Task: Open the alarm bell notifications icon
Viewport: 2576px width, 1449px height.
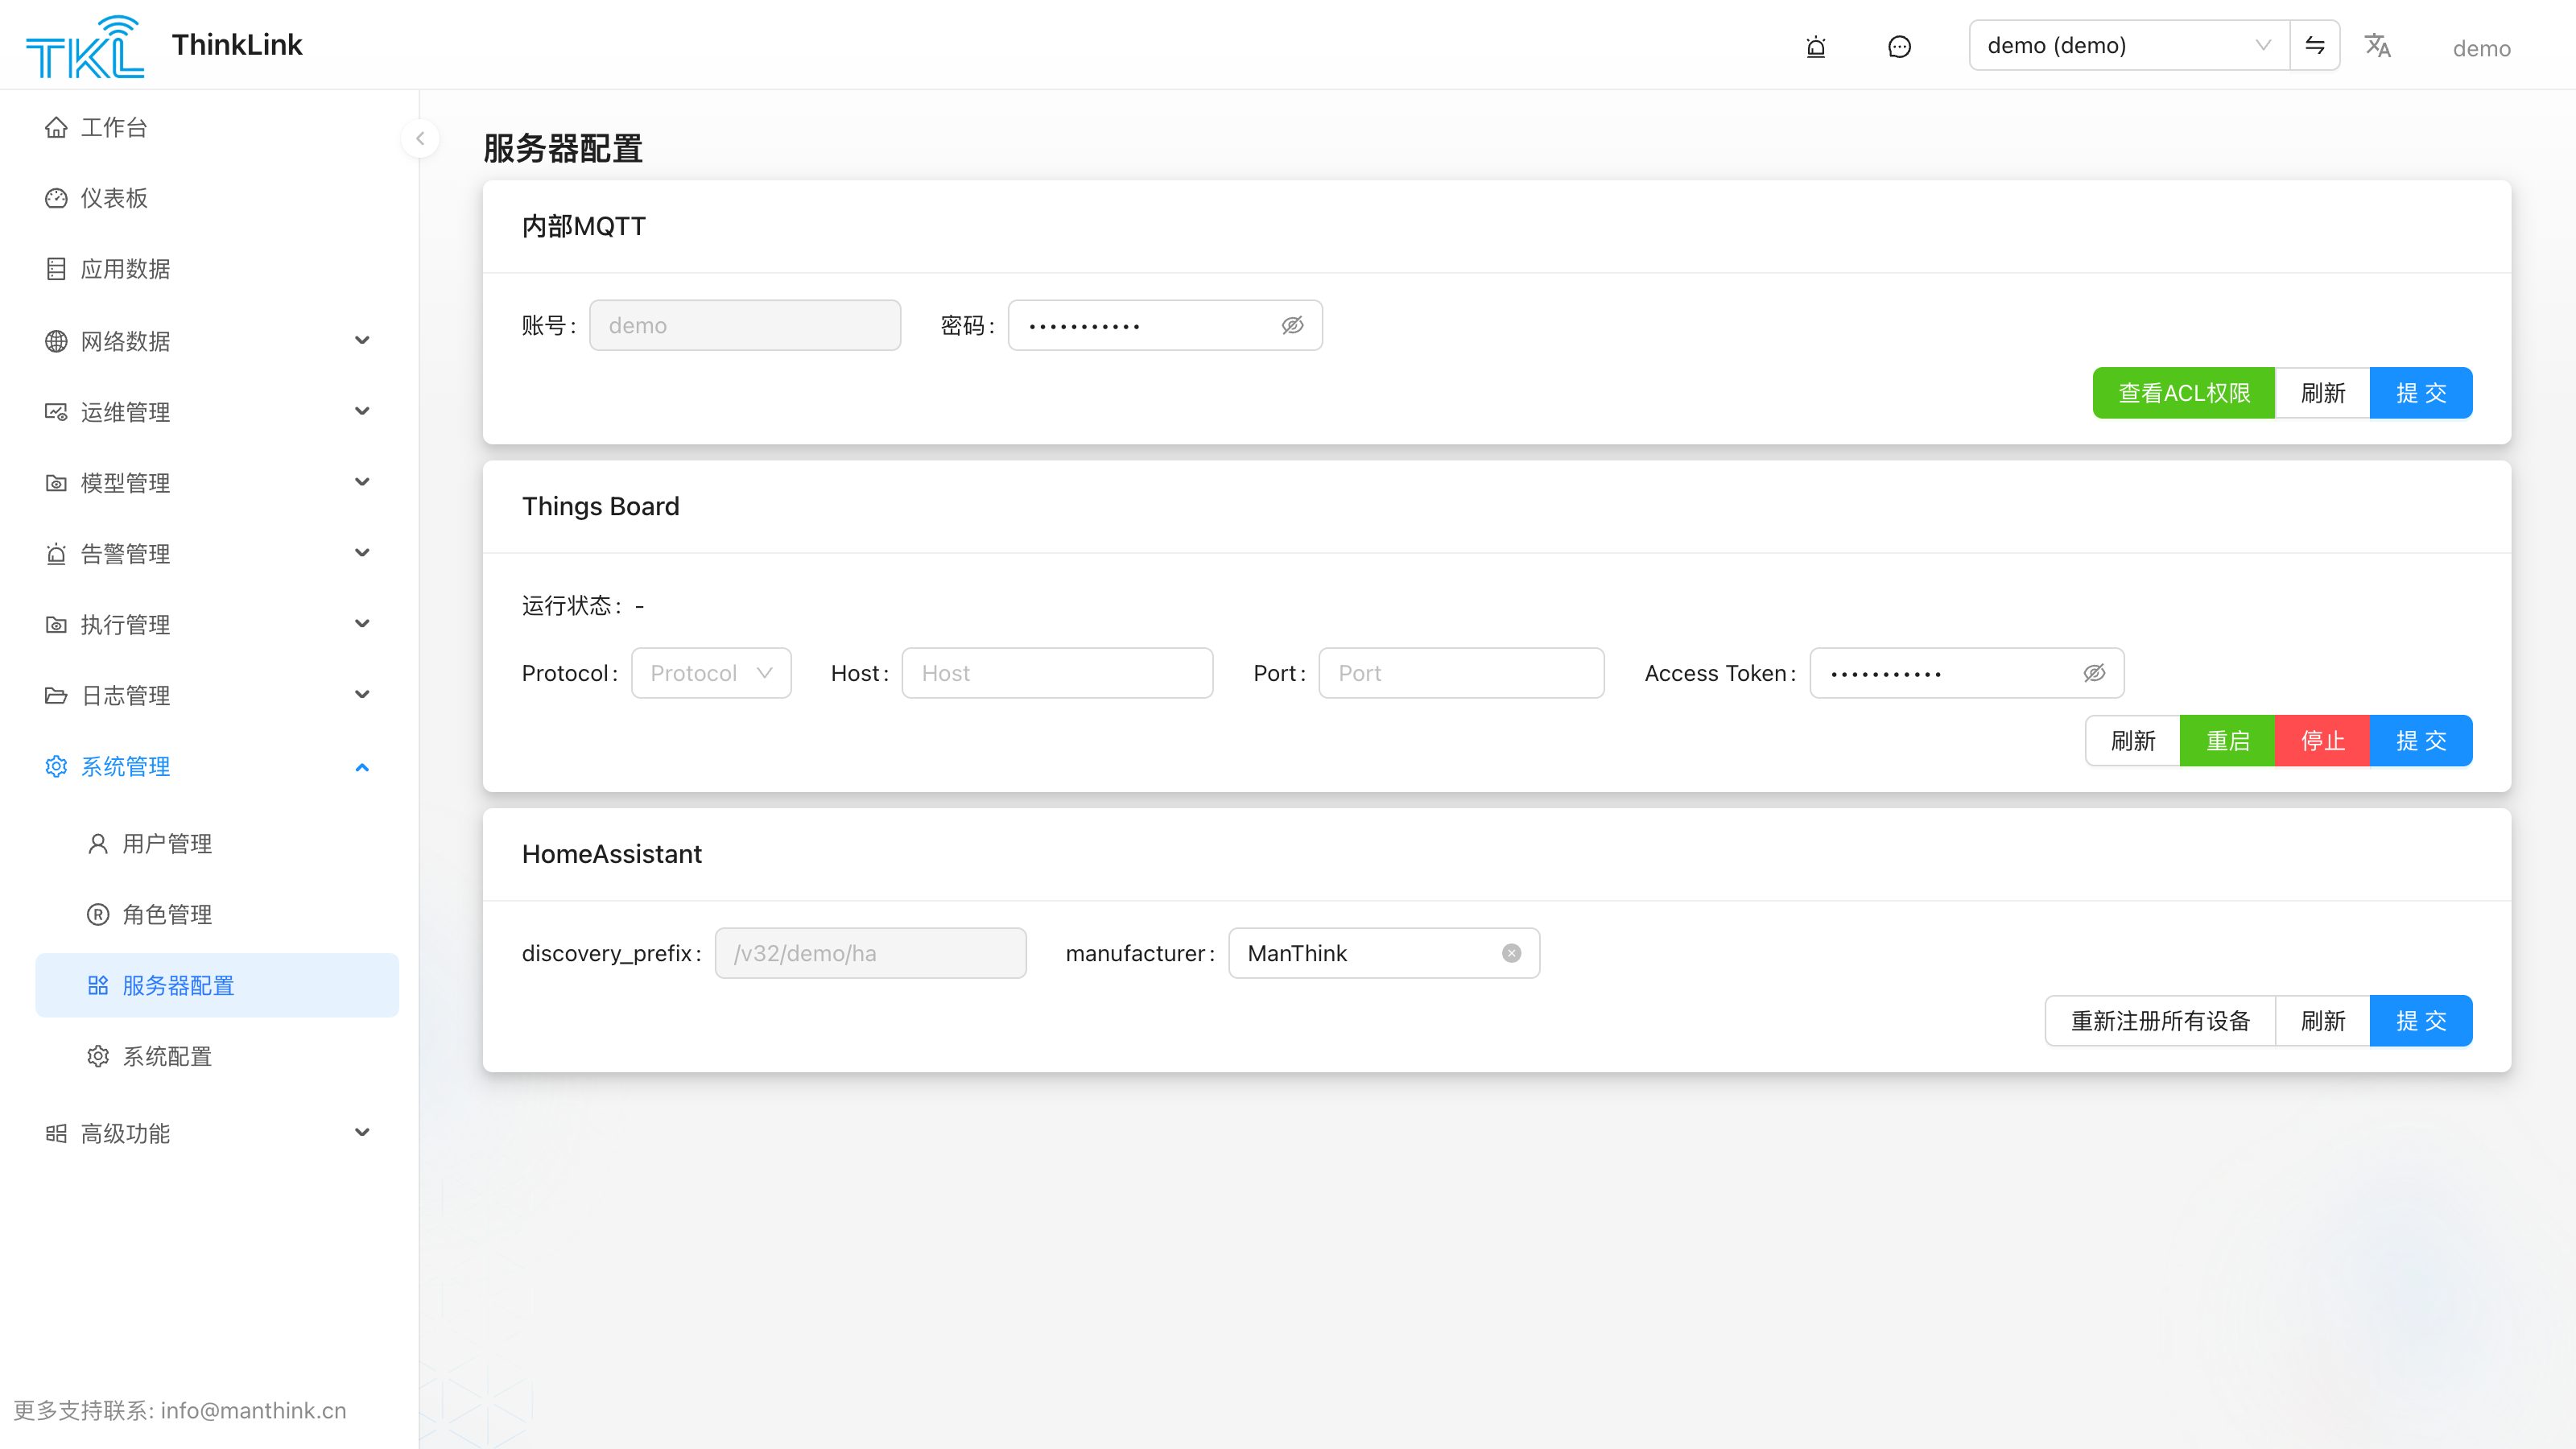Action: pyautogui.click(x=1816, y=47)
